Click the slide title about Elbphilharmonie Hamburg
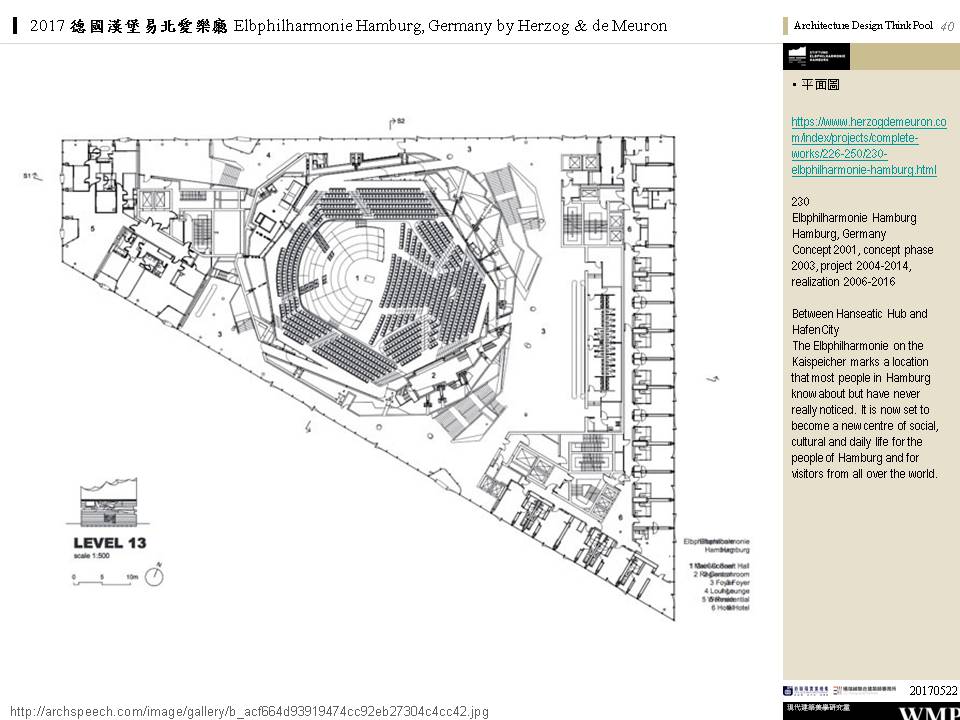Image resolution: width=960 pixels, height=720 pixels. pyautogui.click(x=348, y=26)
